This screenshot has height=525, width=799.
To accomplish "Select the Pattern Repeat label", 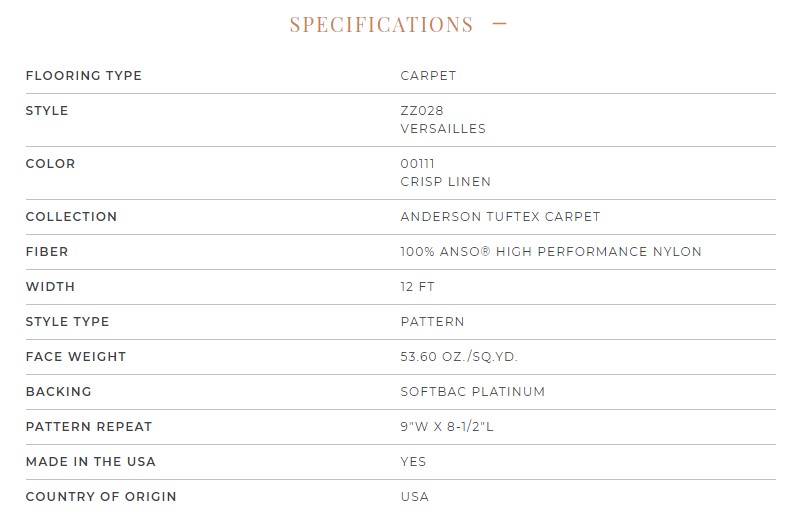I will click(89, 427).
